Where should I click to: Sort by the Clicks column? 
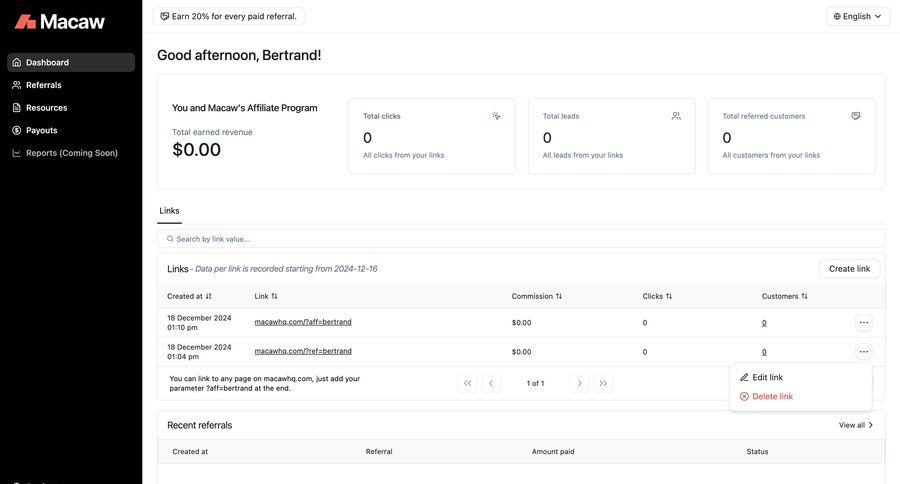(657, 296)
